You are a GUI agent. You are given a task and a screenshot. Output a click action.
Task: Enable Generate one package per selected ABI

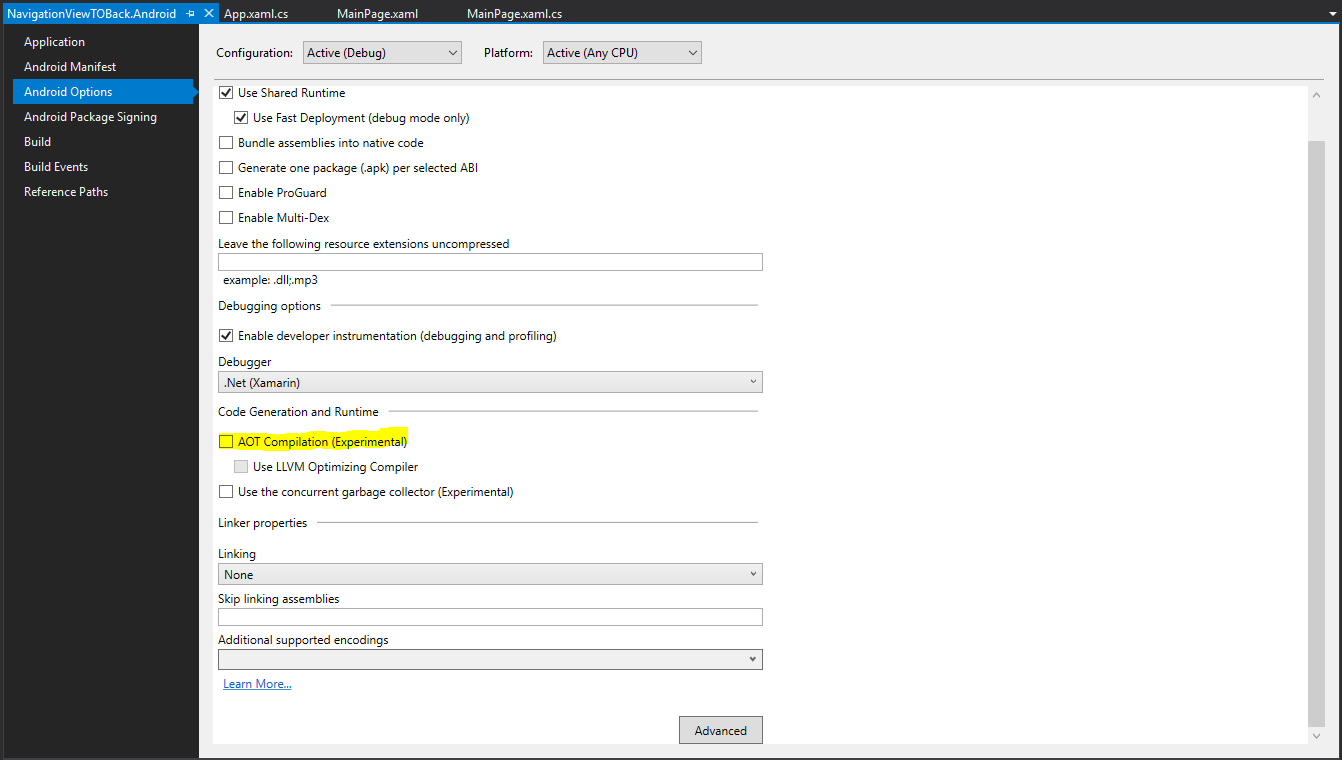pyautogui.click(x=225, y=168)
